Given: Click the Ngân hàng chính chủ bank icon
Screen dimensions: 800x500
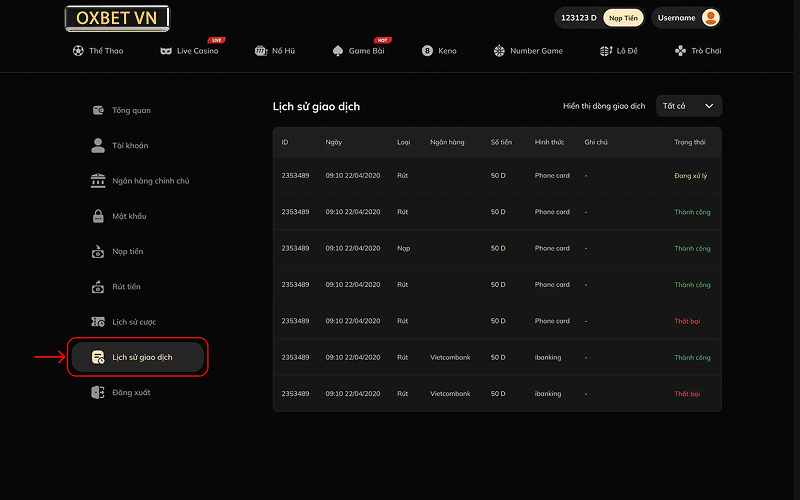Looking at the screenshot, I should 98,181.
